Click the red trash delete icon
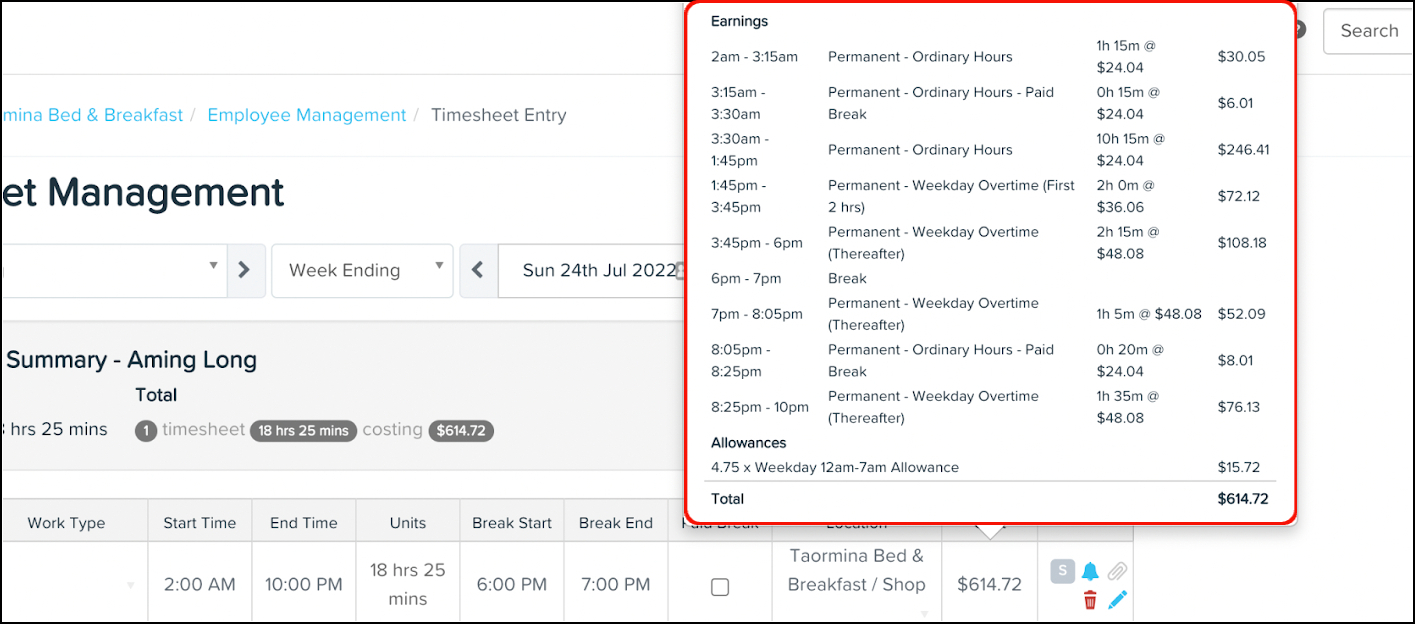 pos(1090,600)
